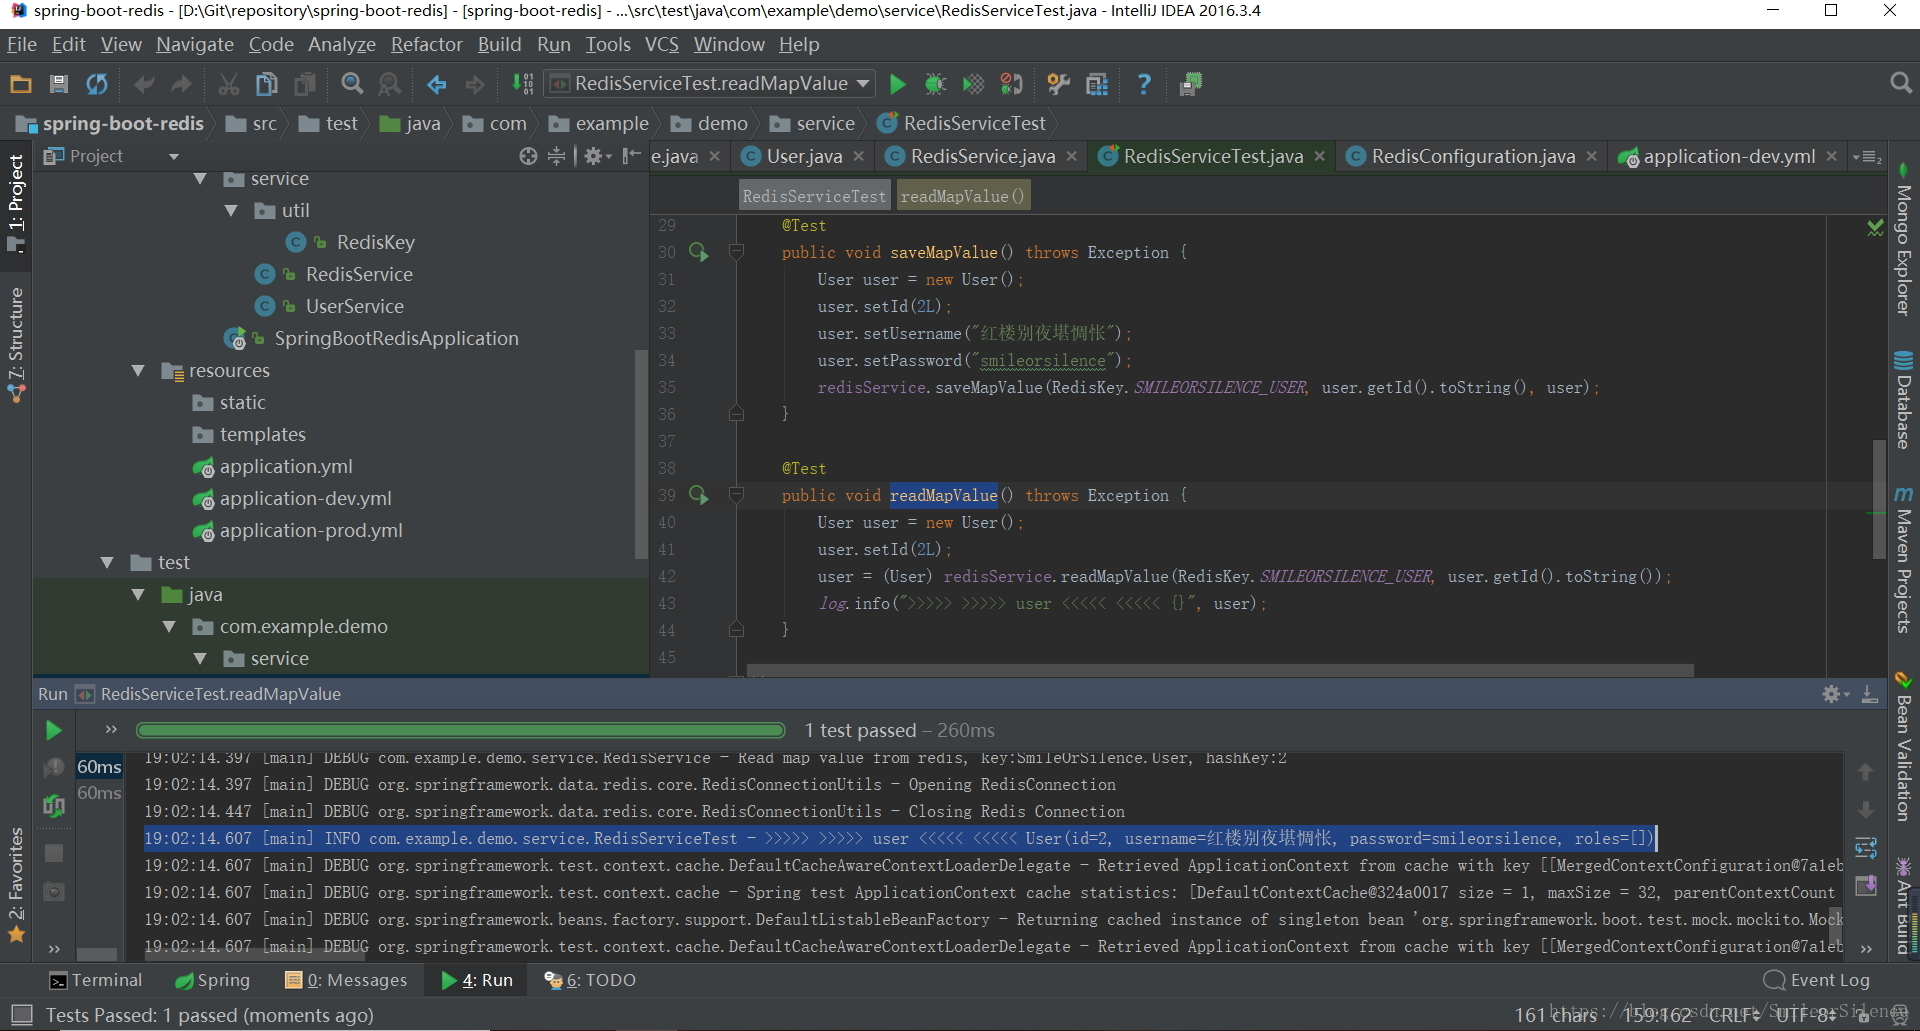This screenshot has height=1031, width=1920.
Task: Click the Find magnifier icon in toolbar
Action: tap(352, 84)
